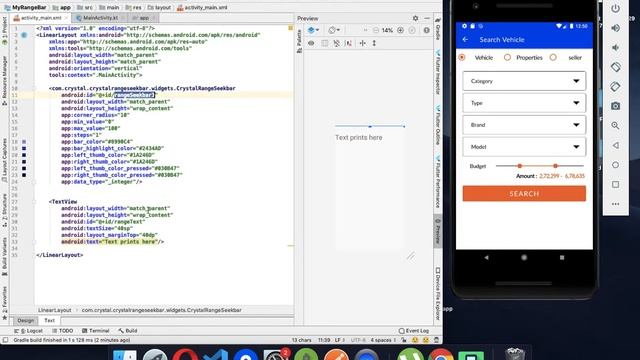640x360 pixels.
Task: Click the emulator zoom magnifier icon
Action: (616, 126)
